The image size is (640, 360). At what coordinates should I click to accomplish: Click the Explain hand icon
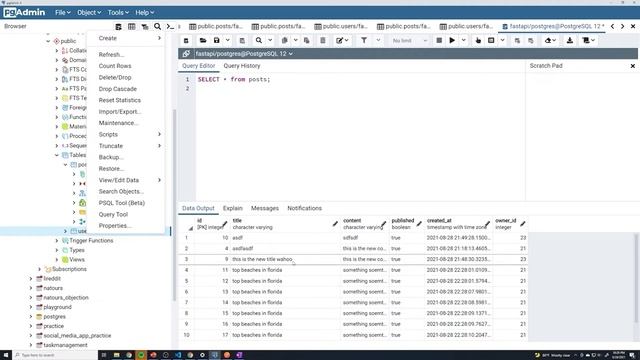[478, 40]
